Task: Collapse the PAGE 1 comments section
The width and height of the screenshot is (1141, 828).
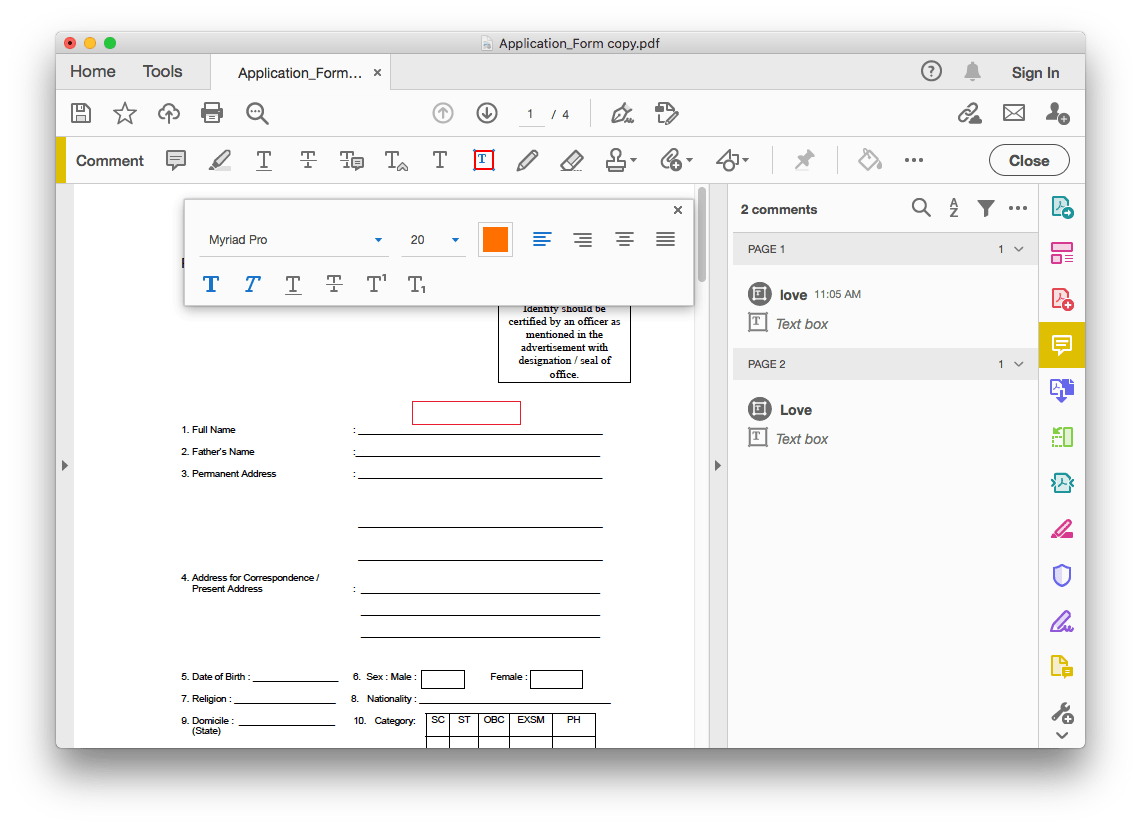Action: click(x=1019, y=249)
